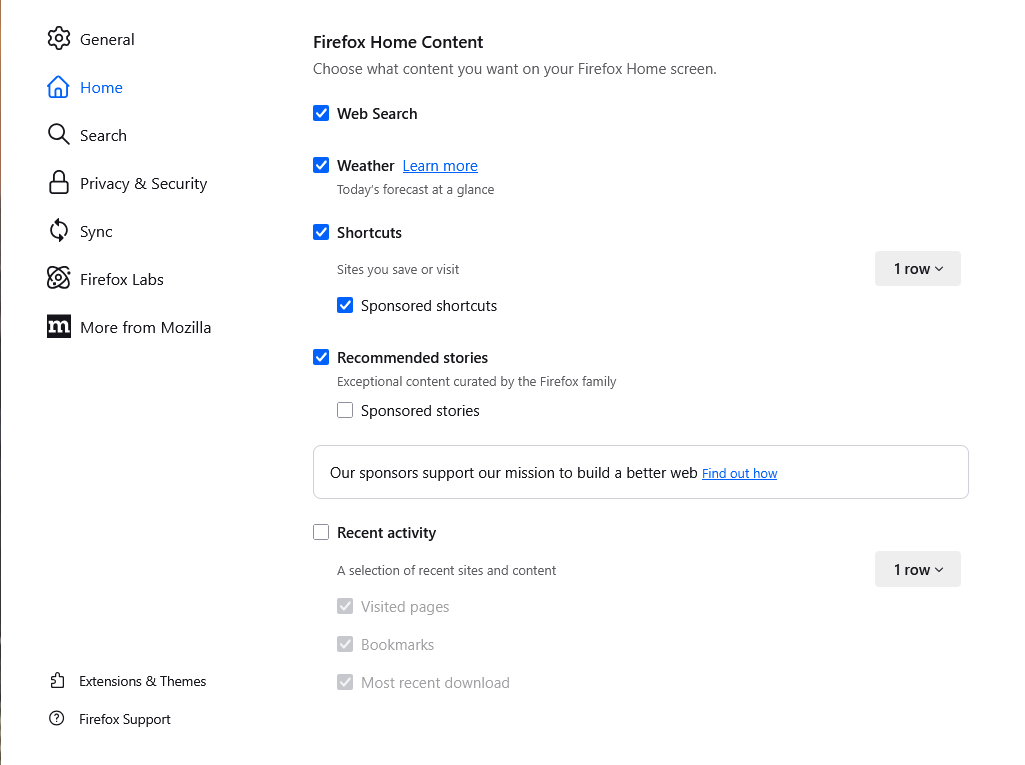Click the Search magnifying glass icon

coord(59,135)
